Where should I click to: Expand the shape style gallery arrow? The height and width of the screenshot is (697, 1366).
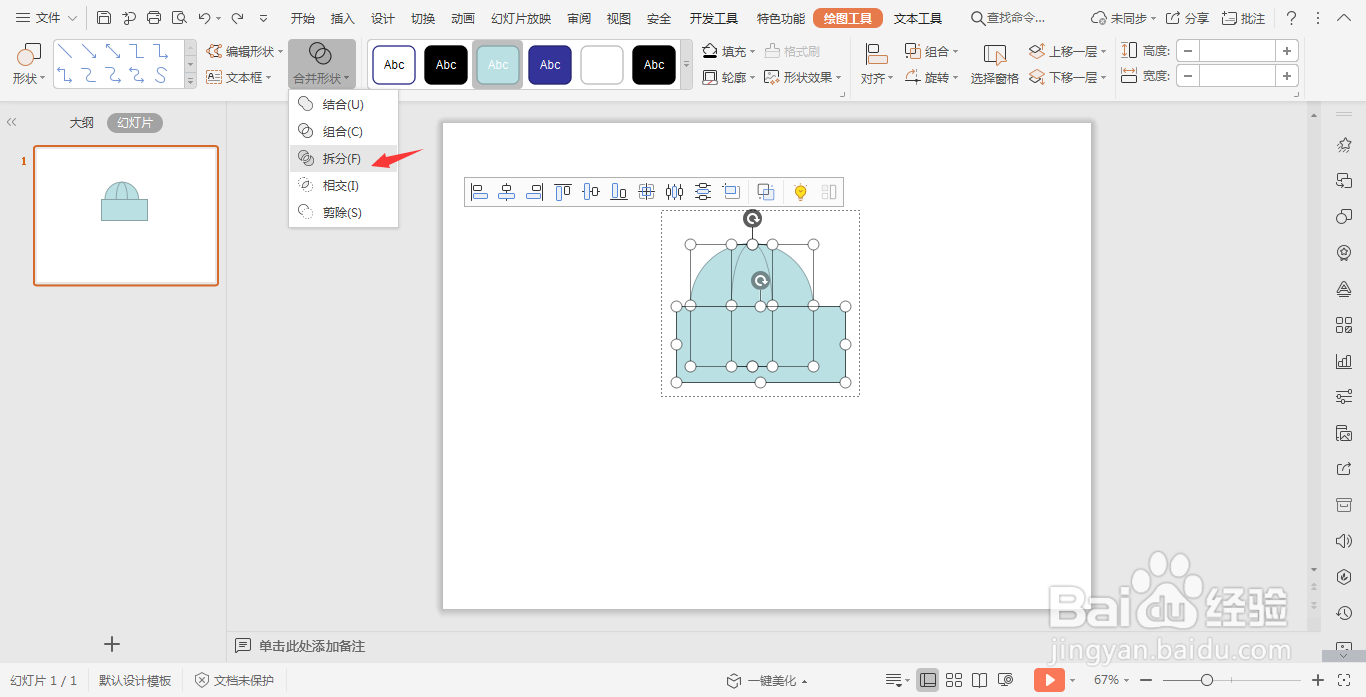686,64
